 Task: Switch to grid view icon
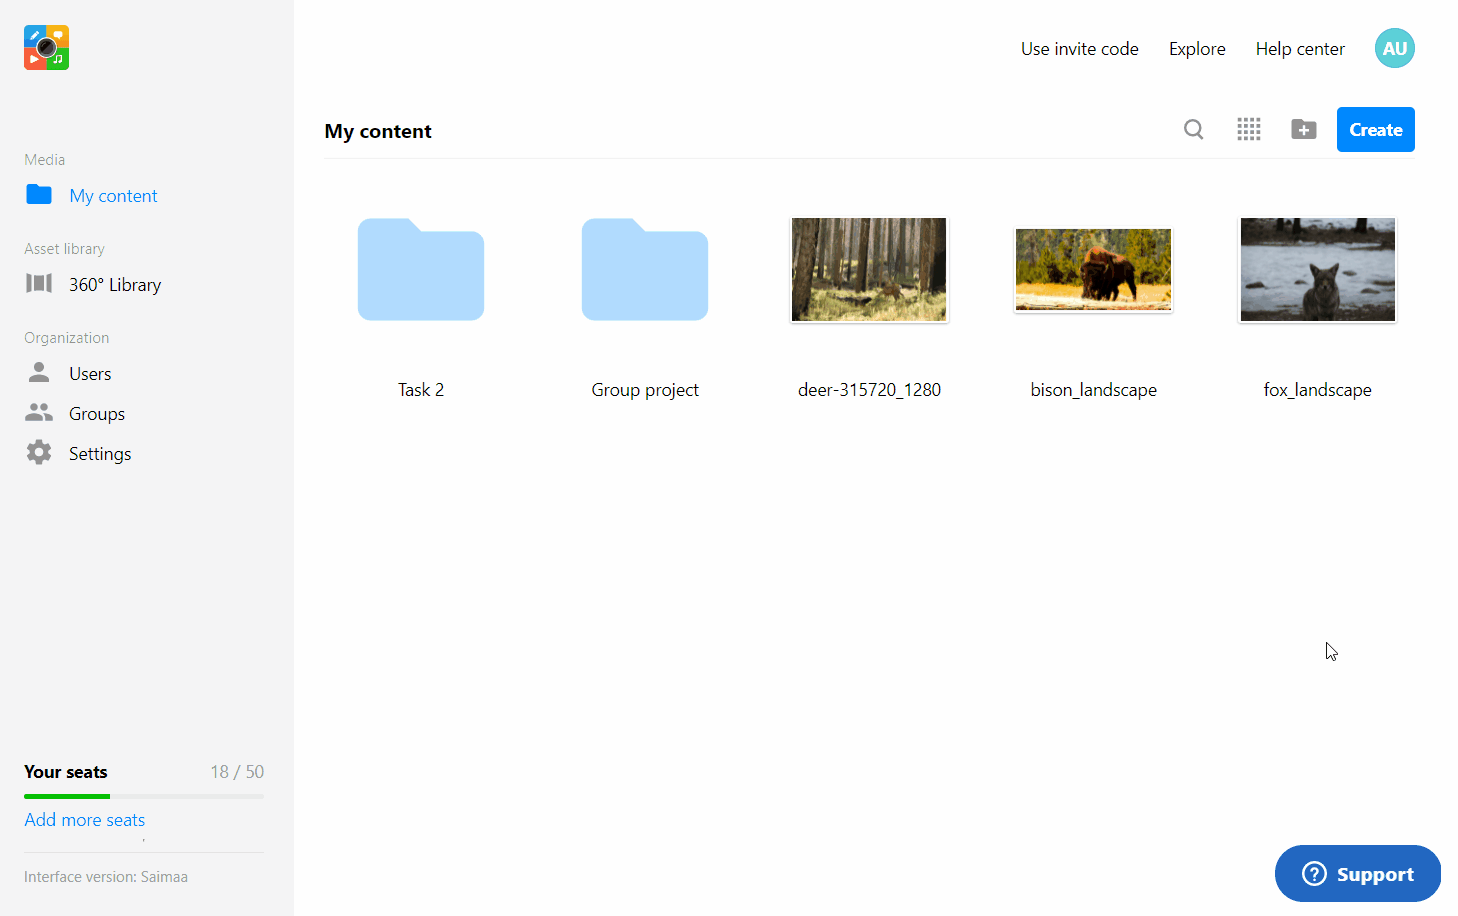coord(1249,129)
